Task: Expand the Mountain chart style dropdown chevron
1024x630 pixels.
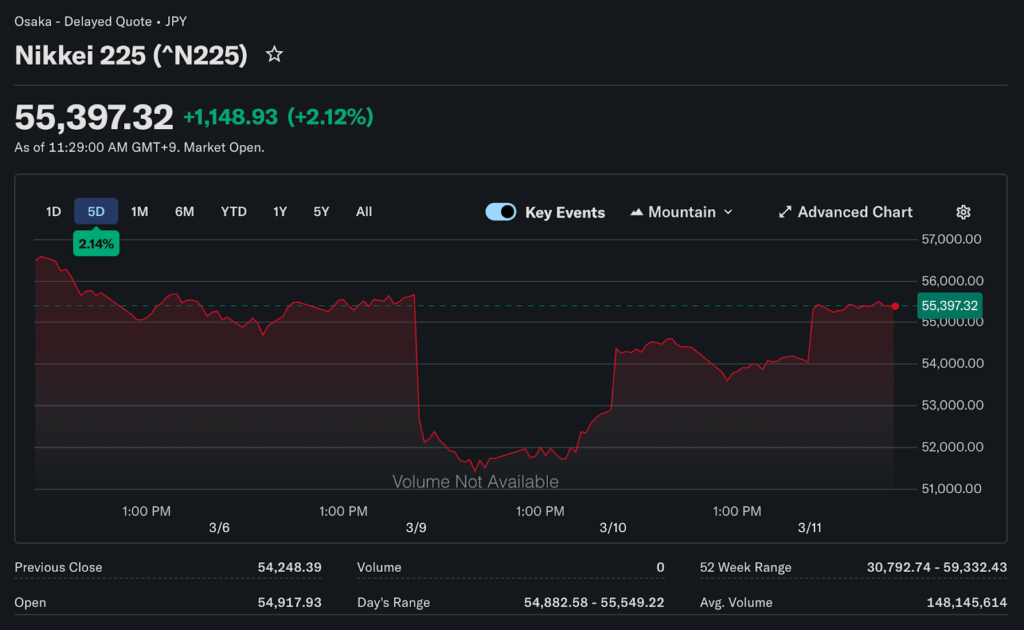Action: [x=728, y=212]
